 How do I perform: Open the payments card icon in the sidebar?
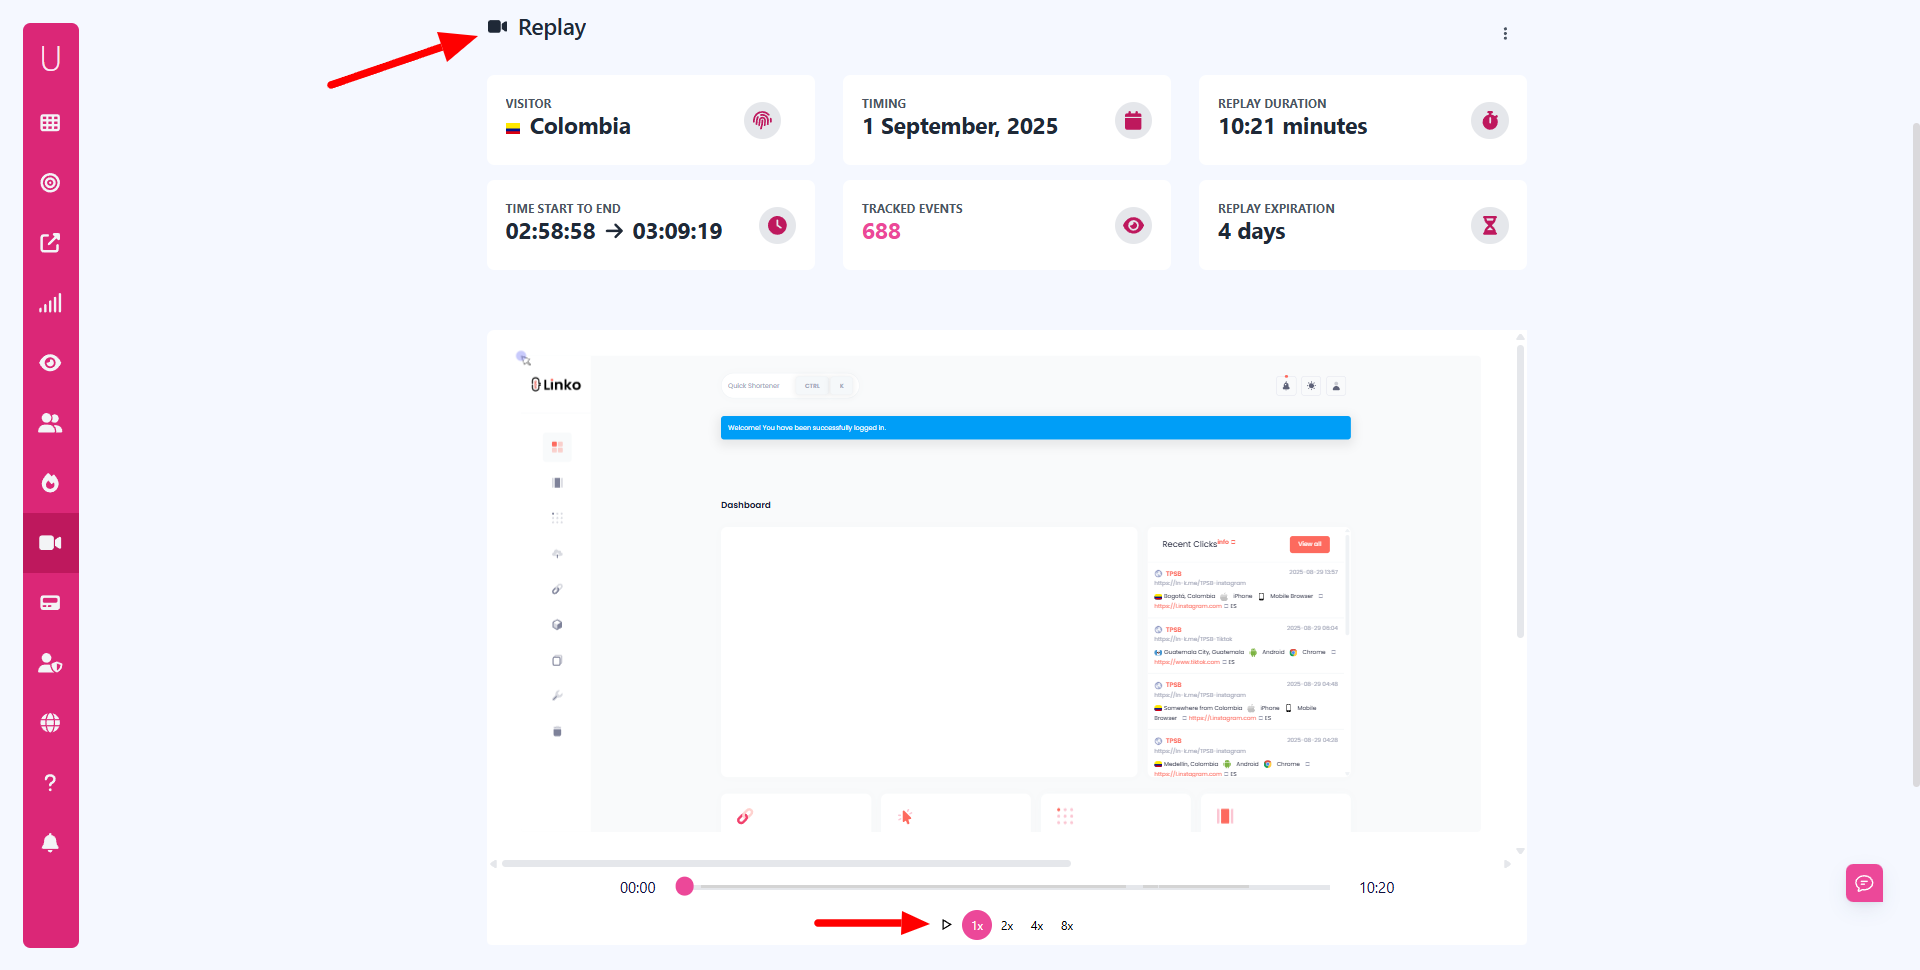50,602
